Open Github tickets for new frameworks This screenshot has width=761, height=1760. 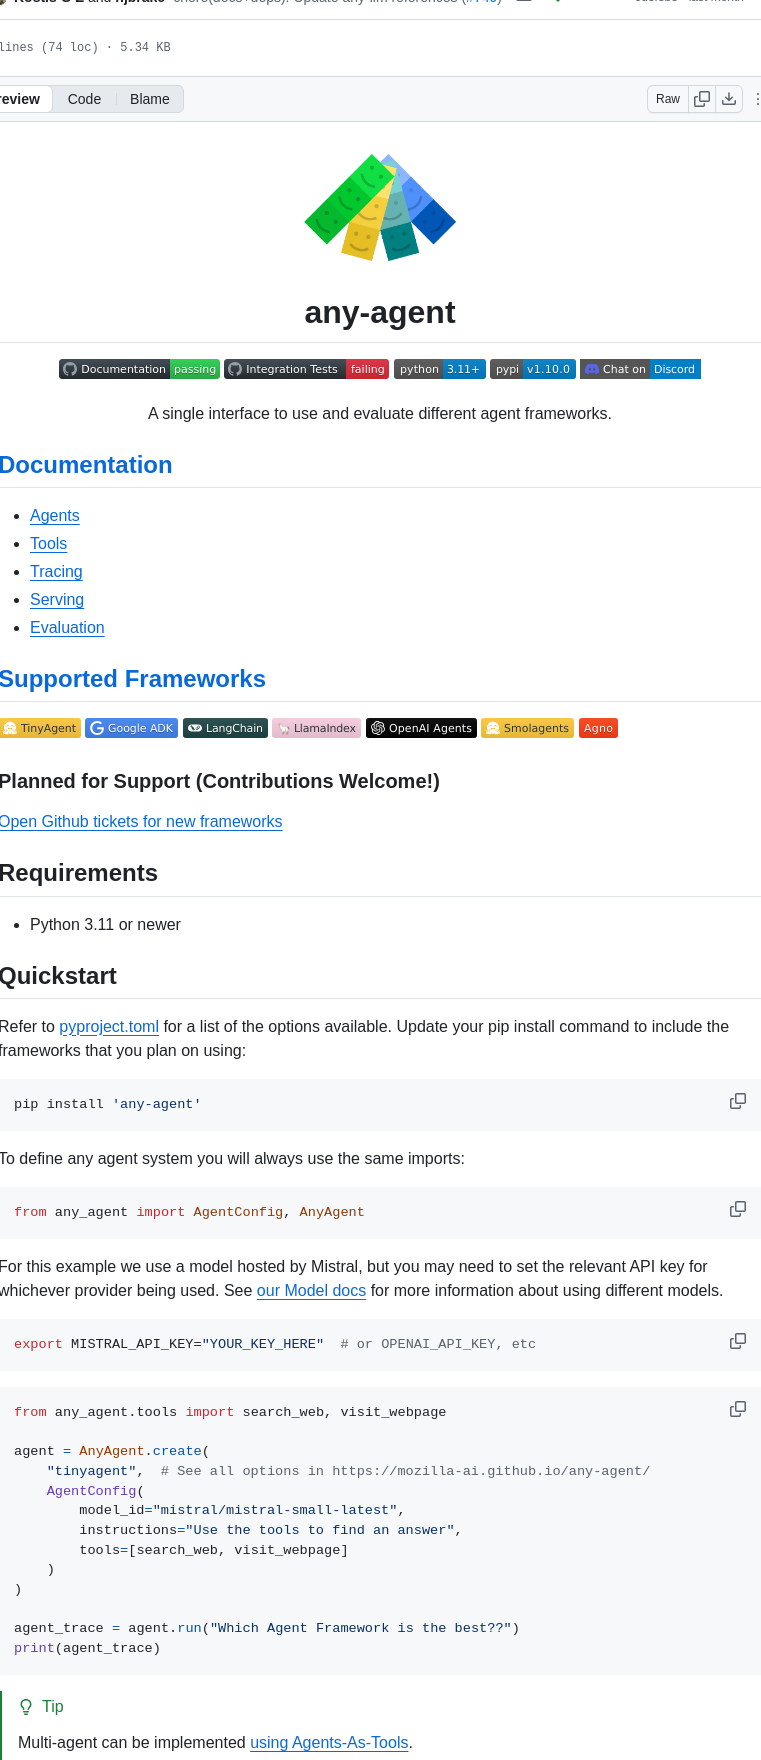(x=141, y=821)
